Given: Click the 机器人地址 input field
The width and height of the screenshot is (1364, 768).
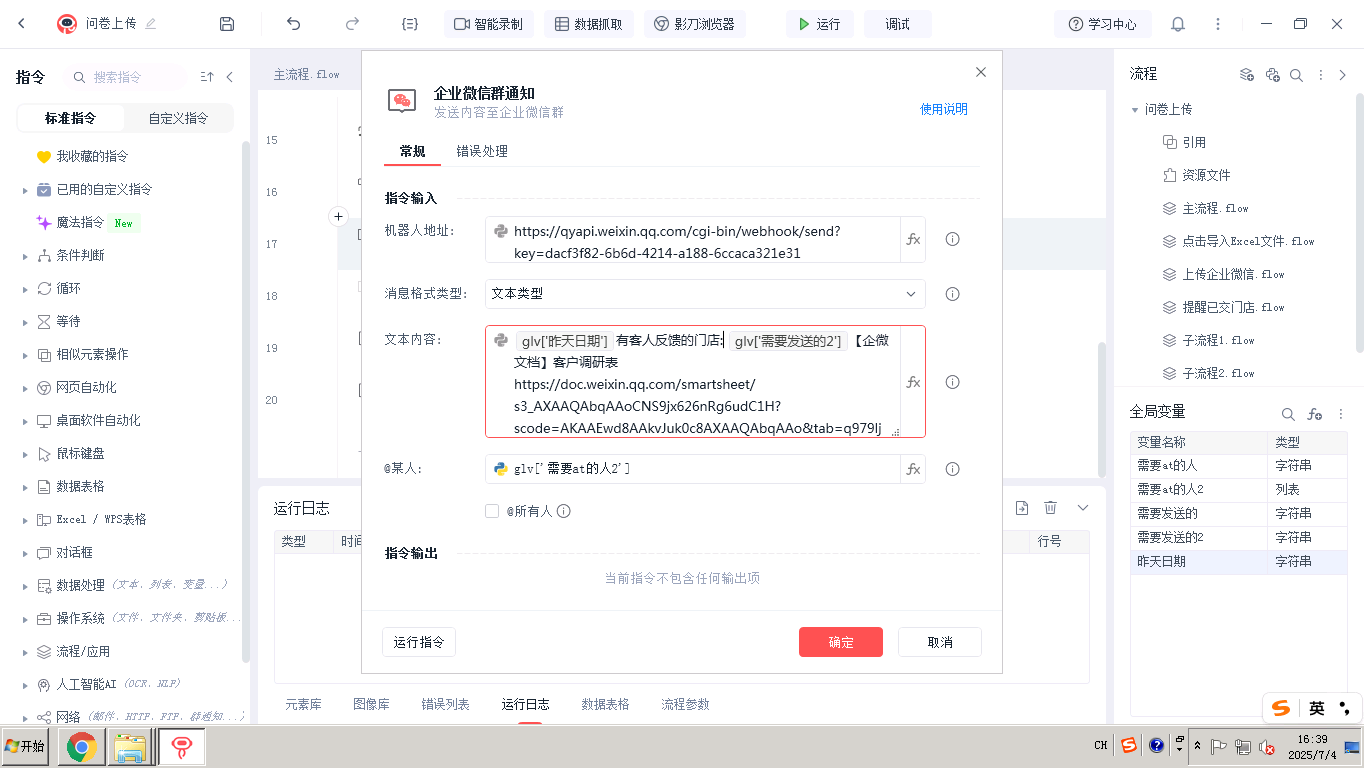Looking at the screenshot, I should [693, 240].
